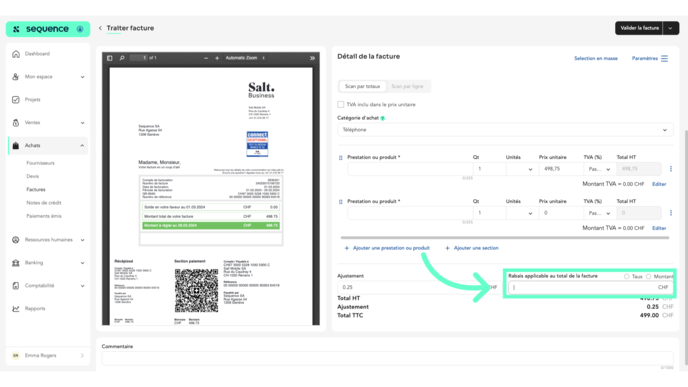This screenshot has width=688, height=387.
Task: Open PDF search magnifier icon
Action: point(122,58)
